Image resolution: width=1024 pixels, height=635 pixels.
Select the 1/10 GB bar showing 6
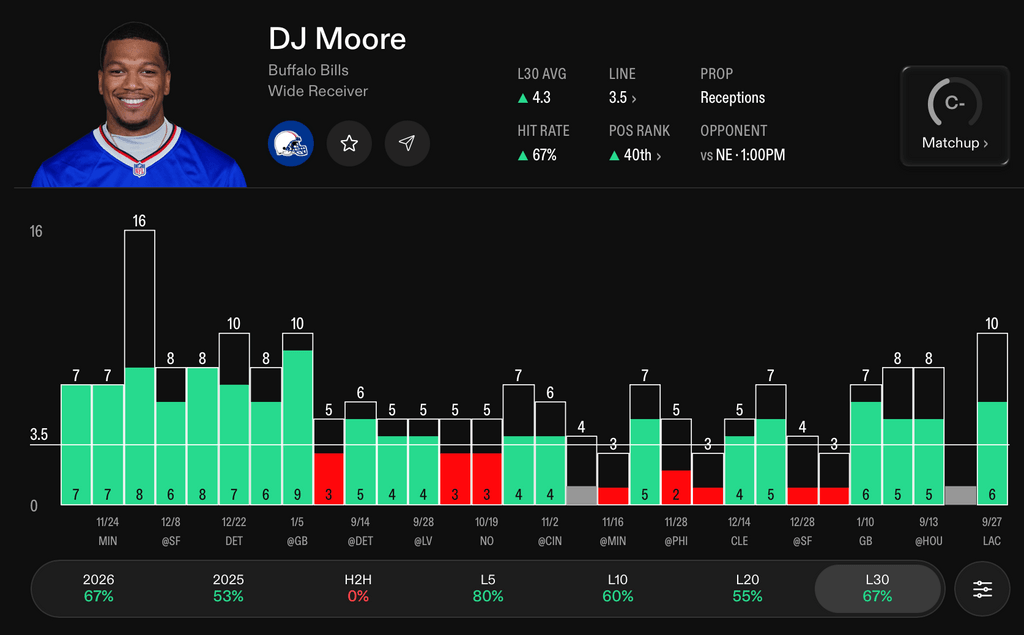(865, 444)
